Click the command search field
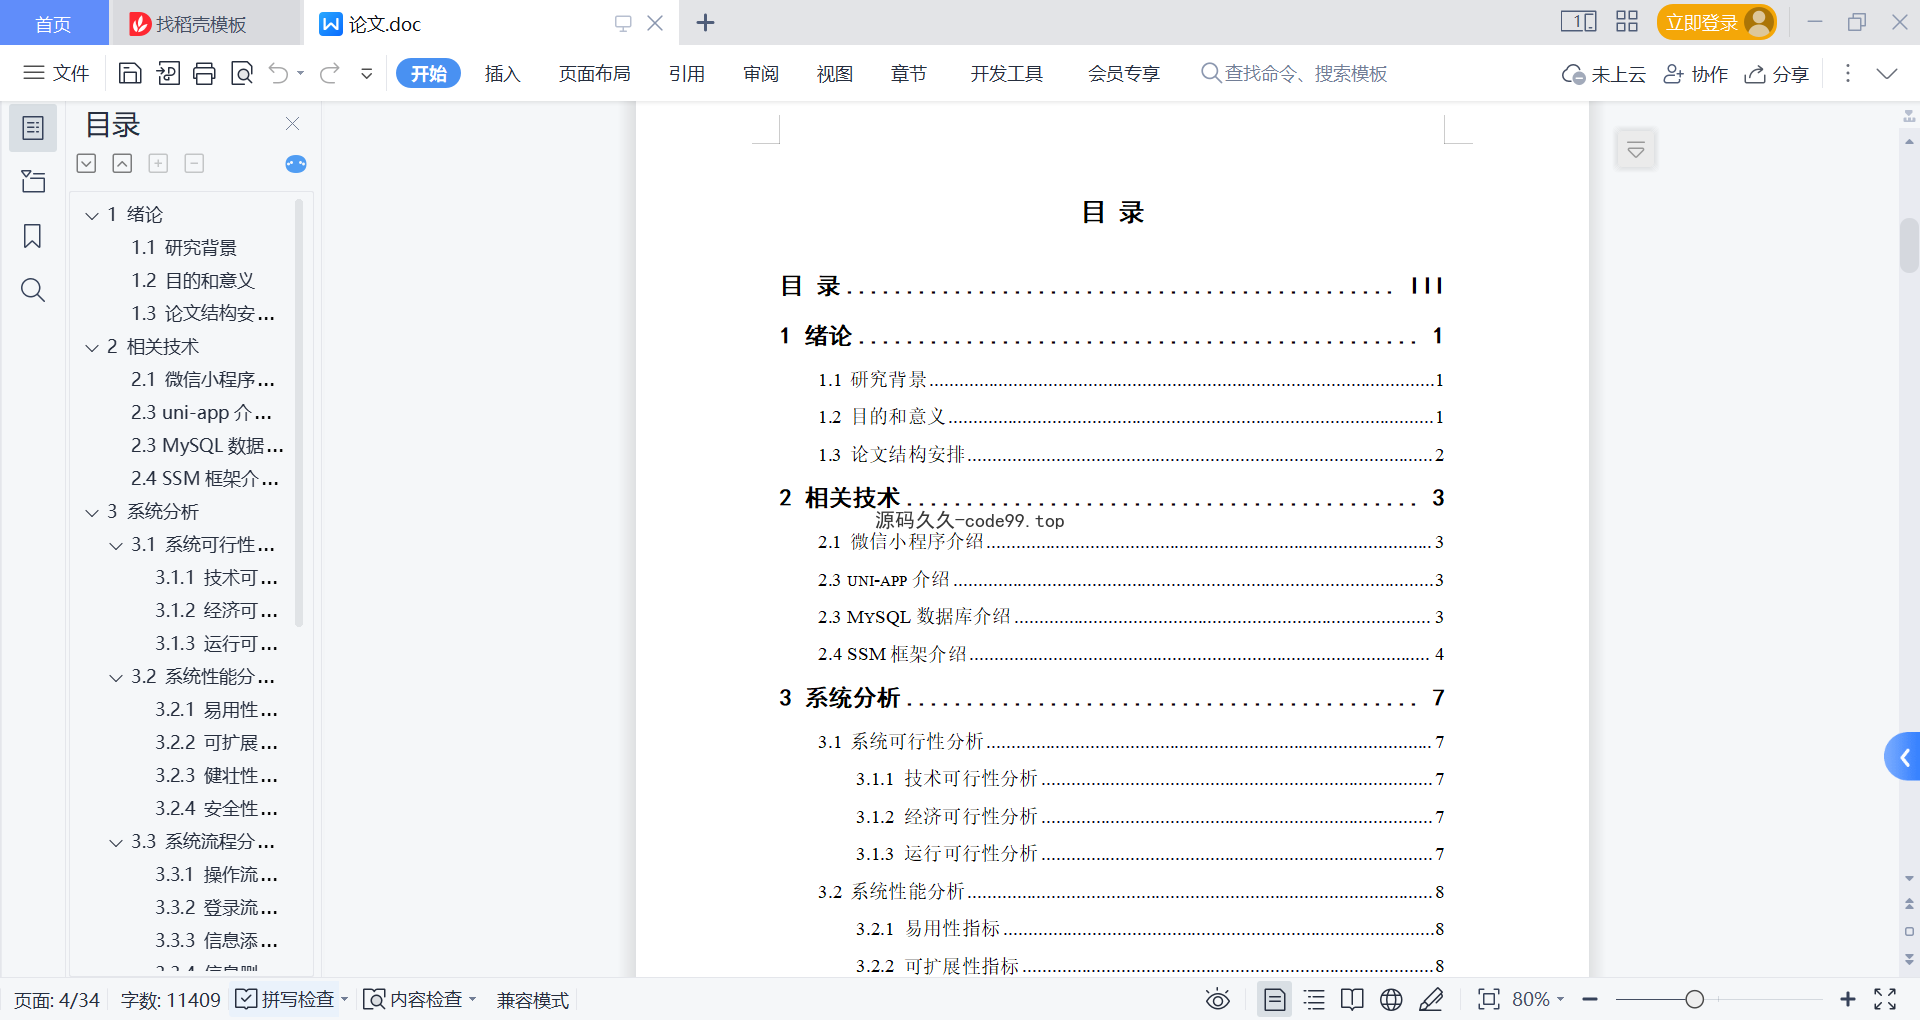 pyautogui.click(x=1294, y=73)
